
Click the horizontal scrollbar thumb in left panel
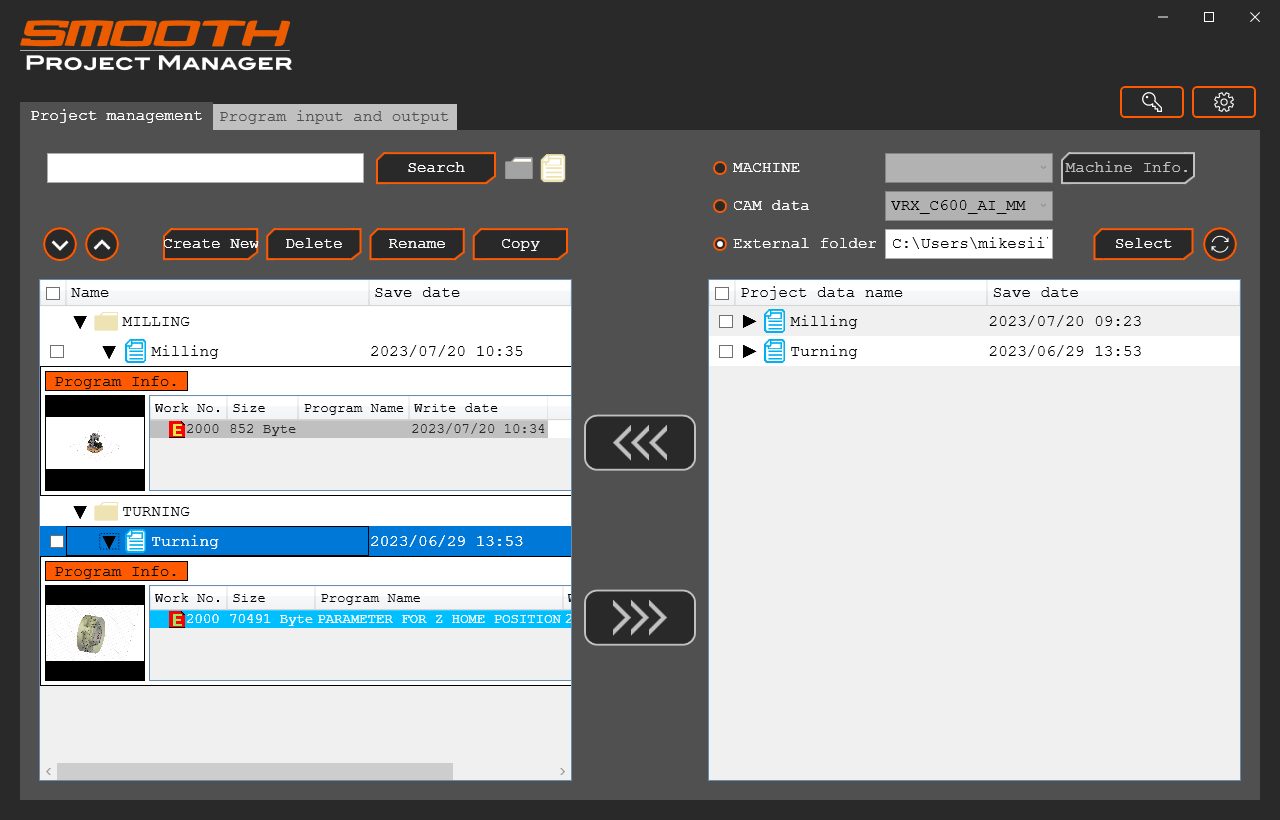(255, 772)
